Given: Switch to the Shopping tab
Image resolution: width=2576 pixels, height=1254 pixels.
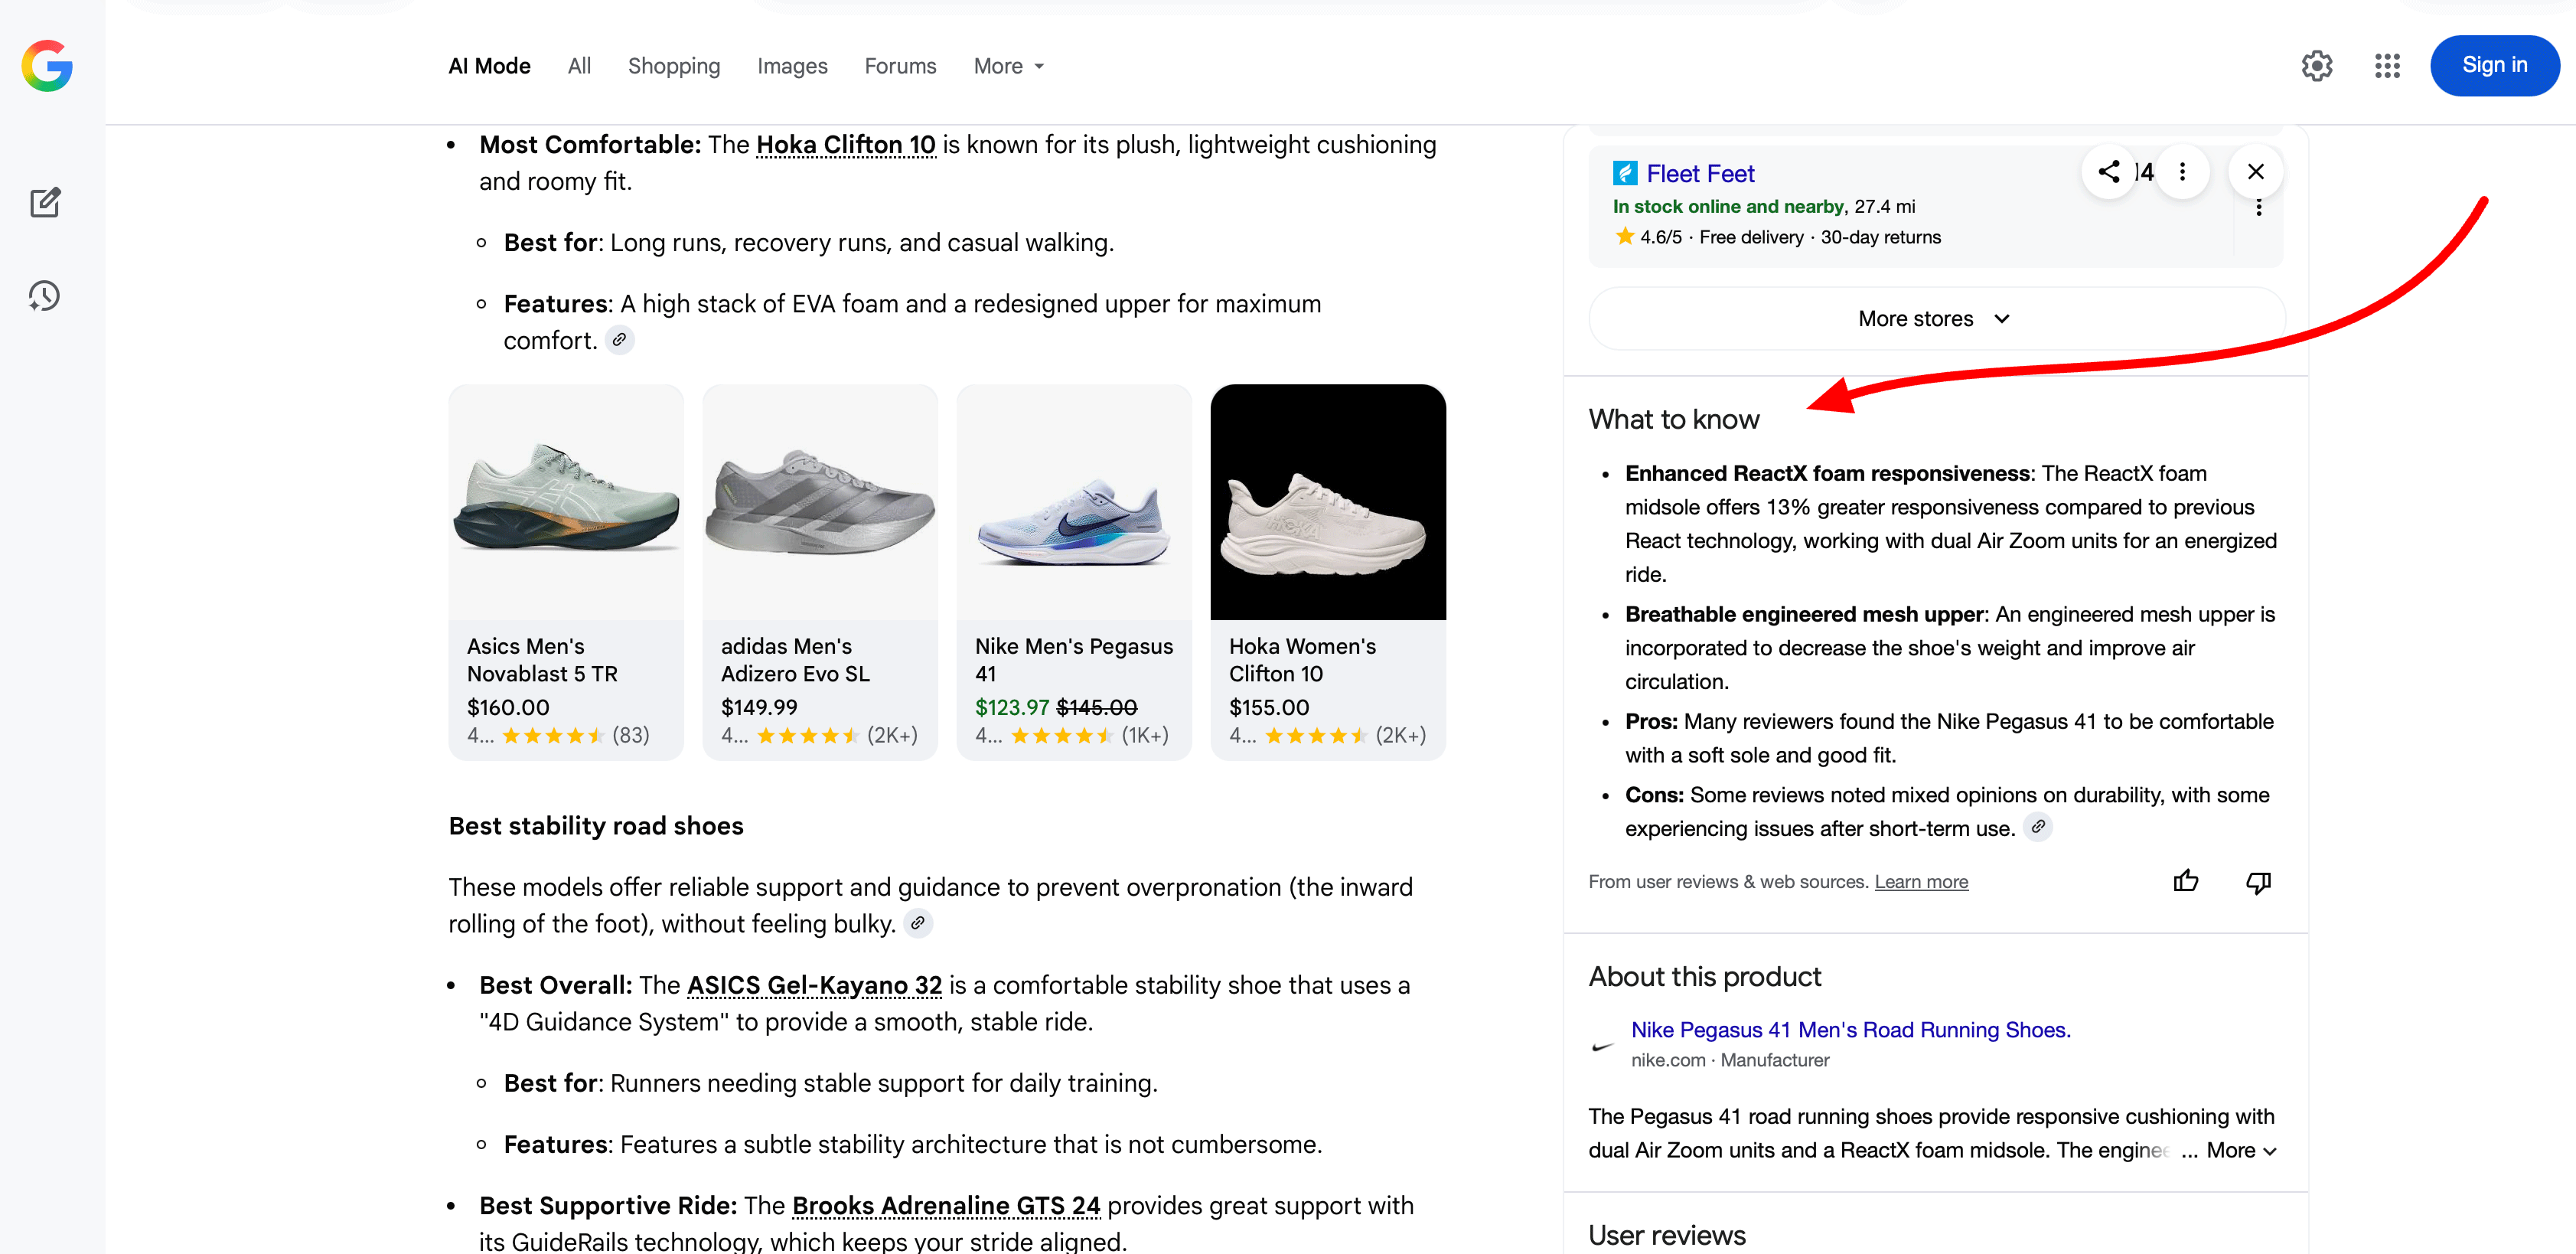Looking at the screenshot, I should pos(674,66).
